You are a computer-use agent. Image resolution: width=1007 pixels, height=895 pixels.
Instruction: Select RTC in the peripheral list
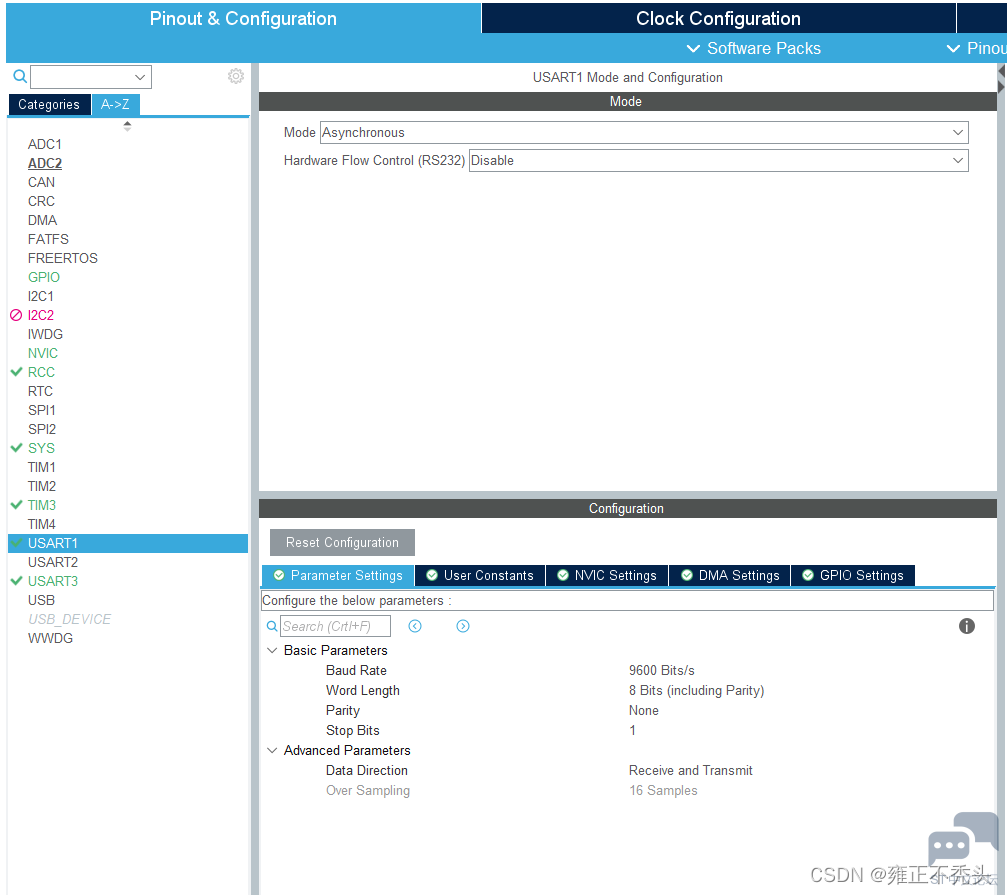click(x=40, y=391)
